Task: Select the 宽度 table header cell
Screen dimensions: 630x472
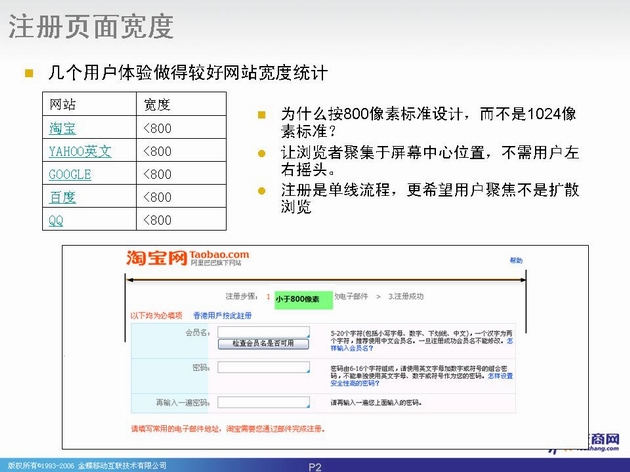Action: (181, 104)
